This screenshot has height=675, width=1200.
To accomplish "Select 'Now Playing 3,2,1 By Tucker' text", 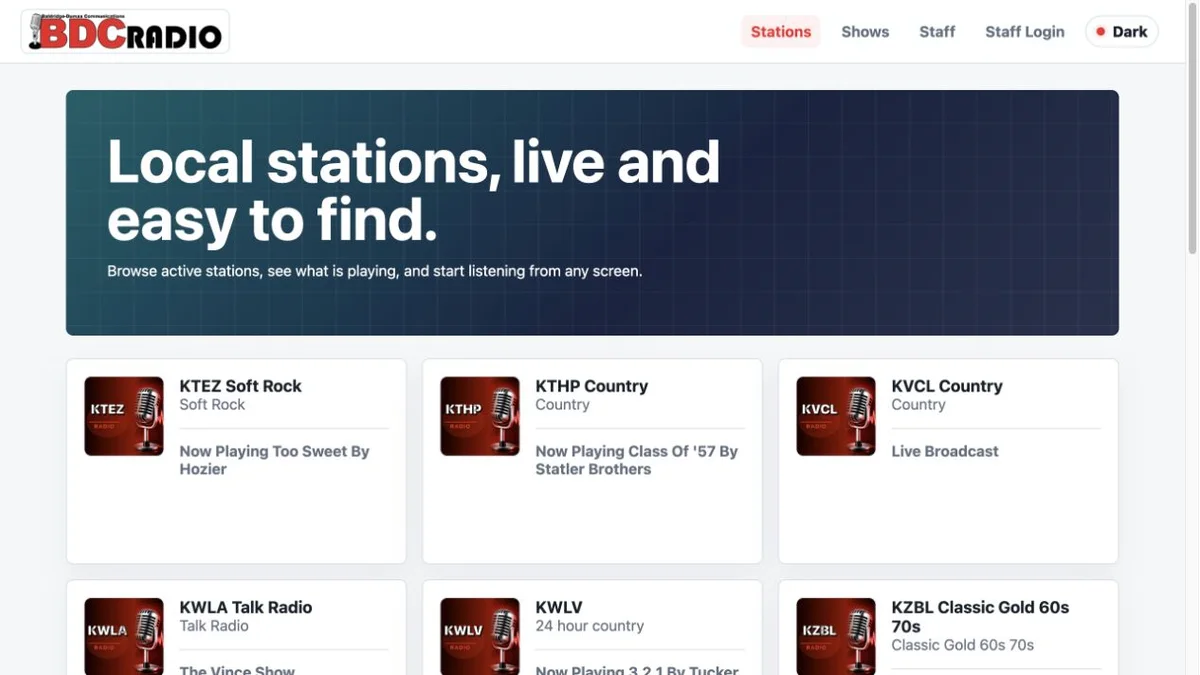I will tap(637, 670).
